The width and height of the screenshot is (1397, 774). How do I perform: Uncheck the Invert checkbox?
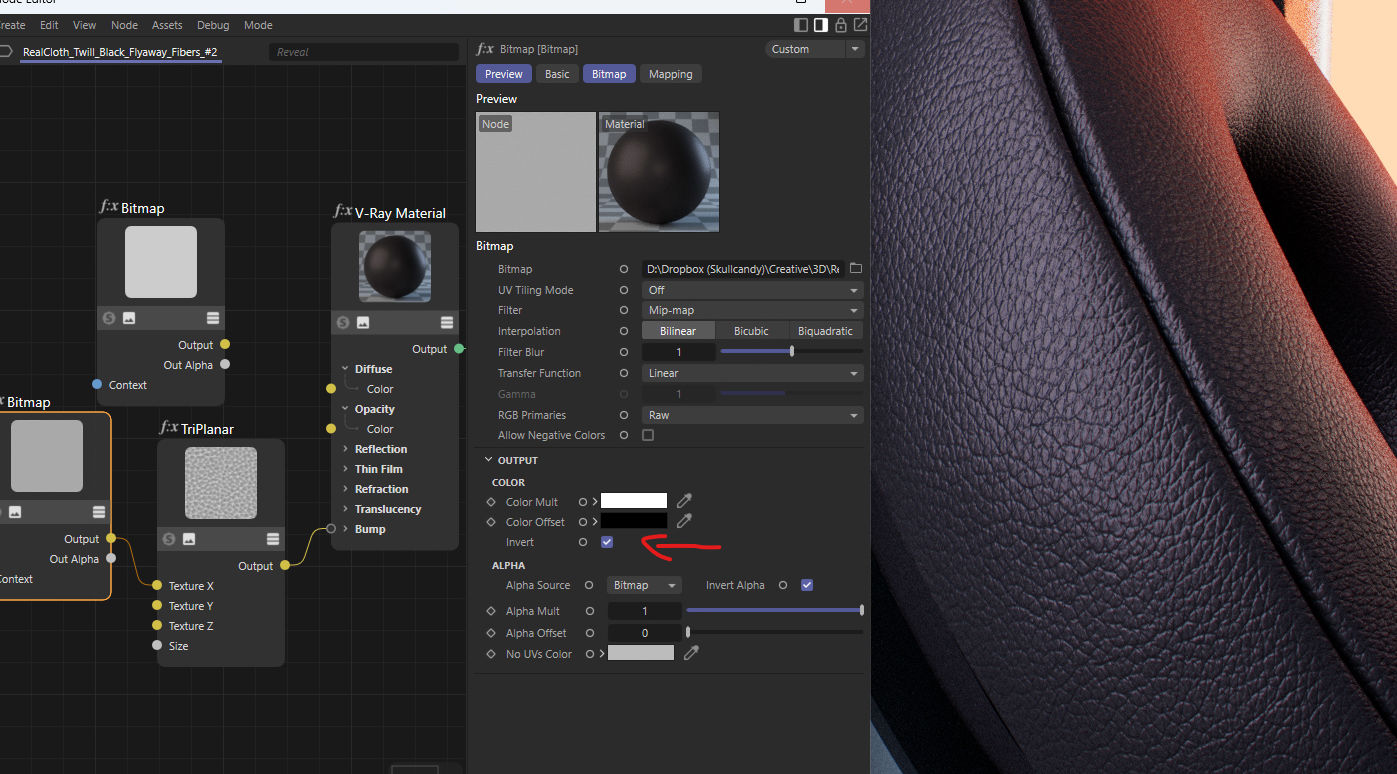tap(607, 542)
